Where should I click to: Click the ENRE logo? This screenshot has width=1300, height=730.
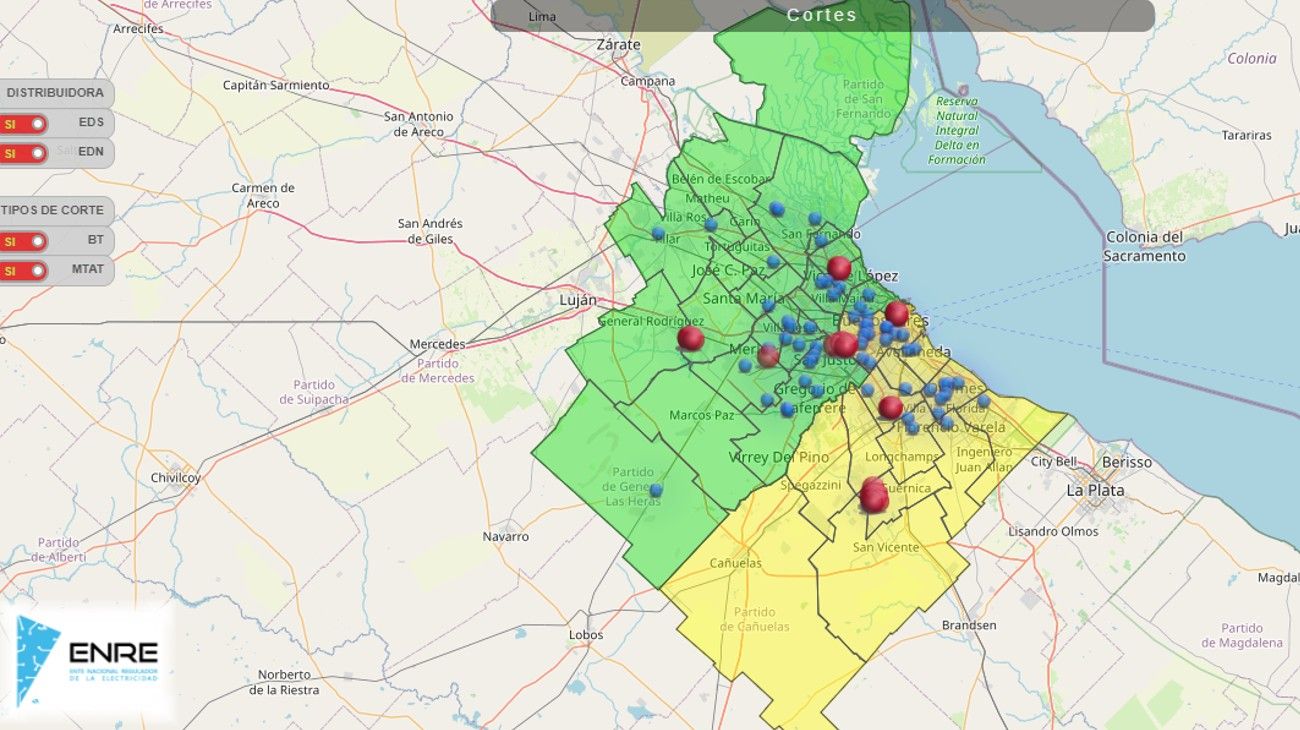pyautogui.click(x=88, y=660)
